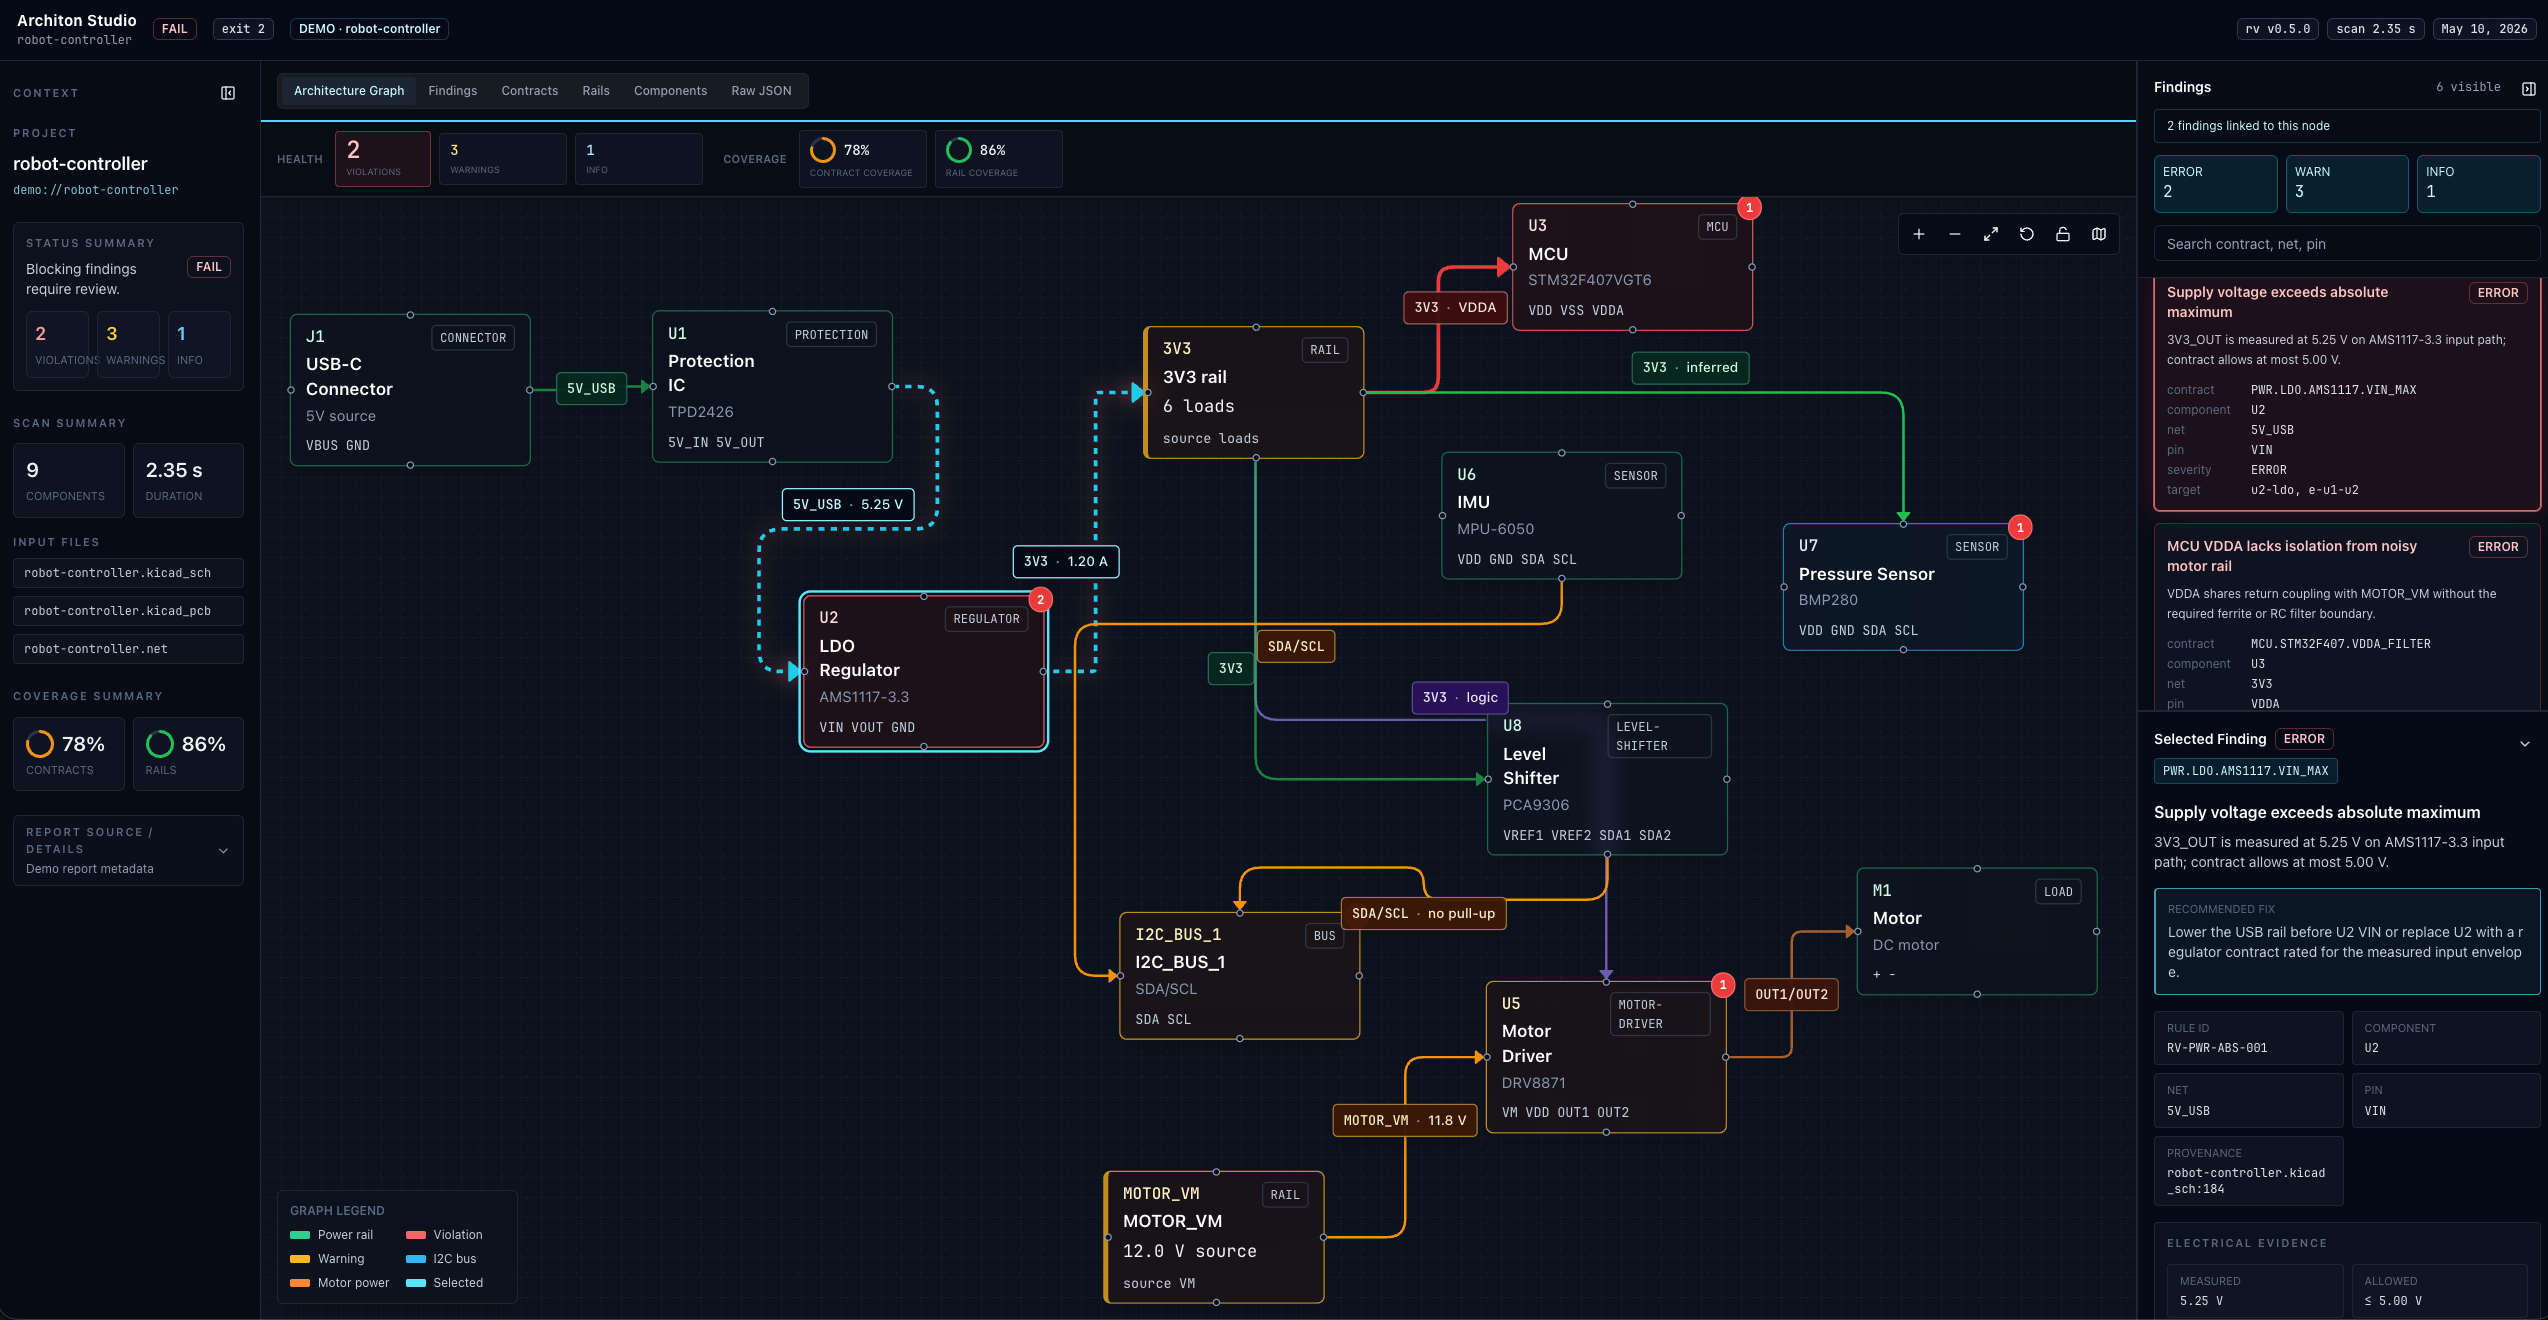This screenshot has width=2548, height=1320.
Task: Click the 5V_USB 5.25 V edge label
Action: click(x=848, y=505)
